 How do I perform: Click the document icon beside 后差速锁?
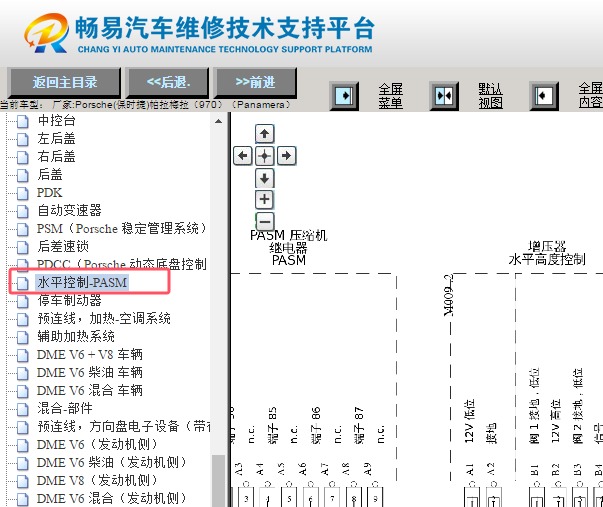coord(23,247)
